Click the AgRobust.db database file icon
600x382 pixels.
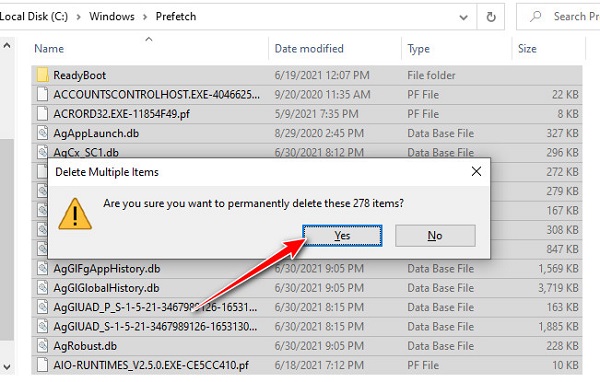(x=42, y=346)
